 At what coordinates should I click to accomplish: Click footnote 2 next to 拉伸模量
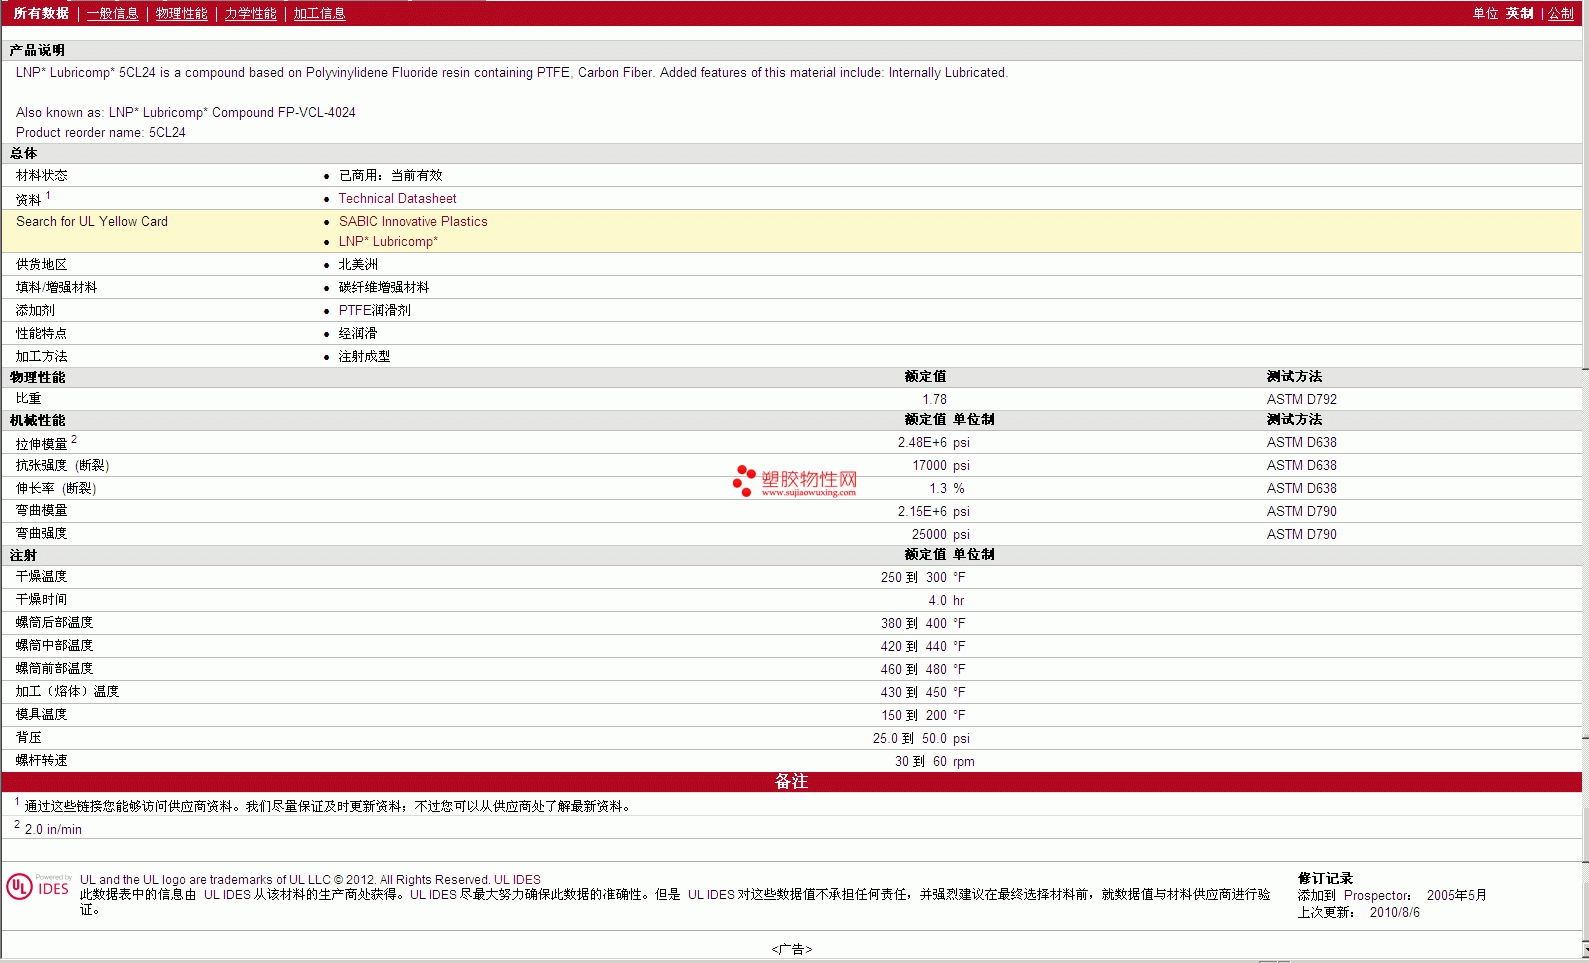pyautogui.click(x=74, y=439)
